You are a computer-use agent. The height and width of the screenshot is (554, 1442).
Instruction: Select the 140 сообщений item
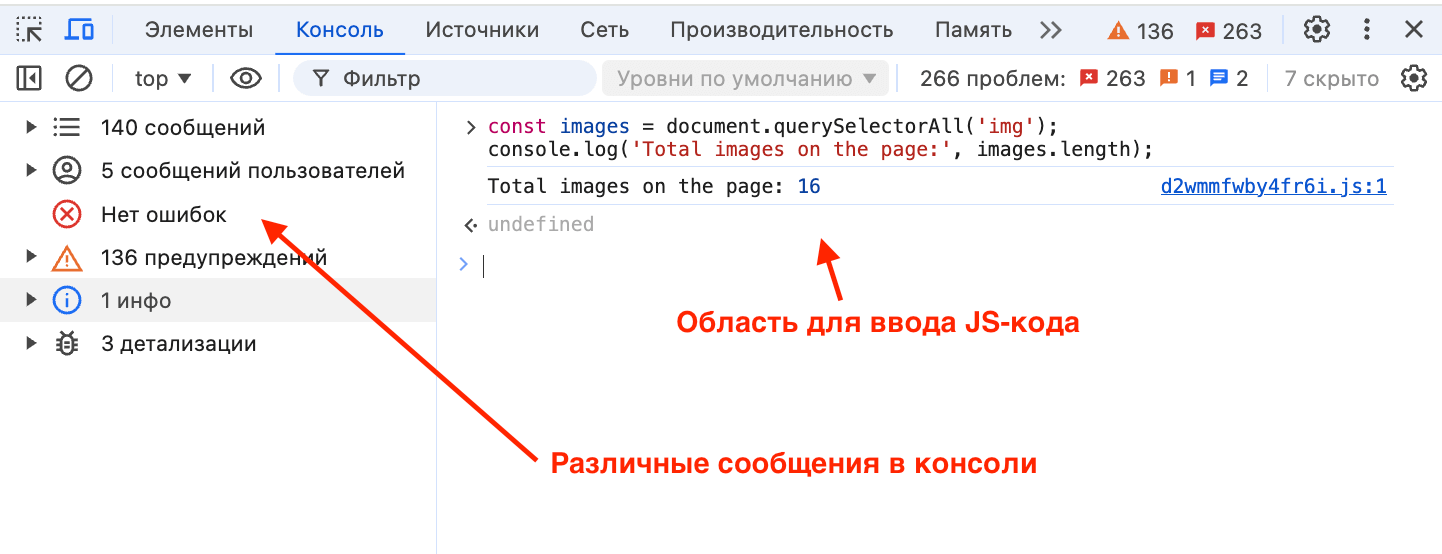pos(183,127)
